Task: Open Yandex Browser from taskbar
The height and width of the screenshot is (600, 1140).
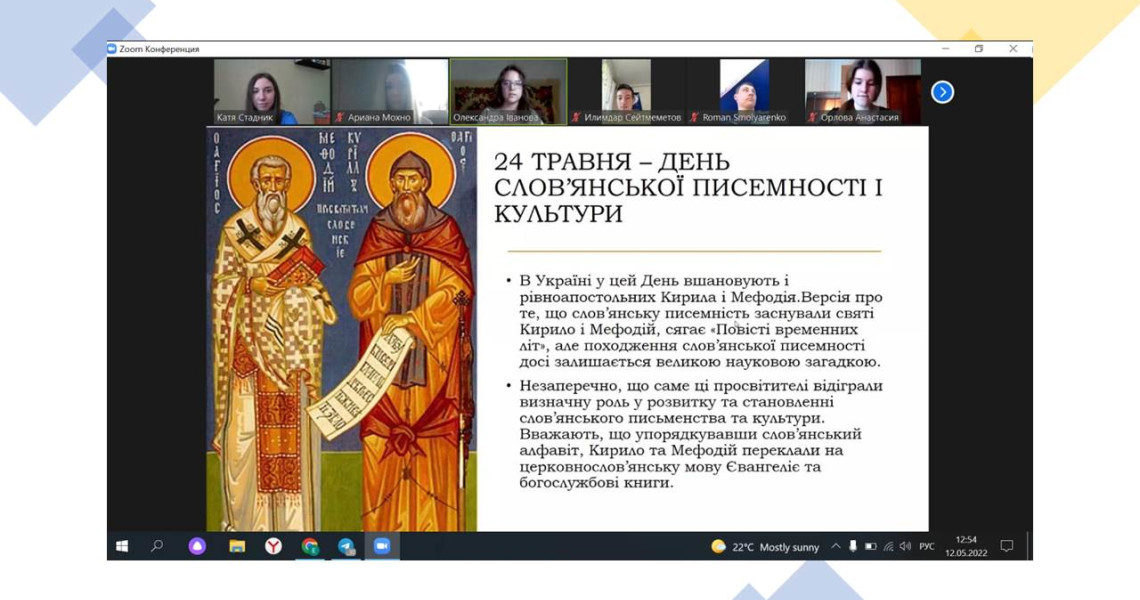Action: (273, 546)
